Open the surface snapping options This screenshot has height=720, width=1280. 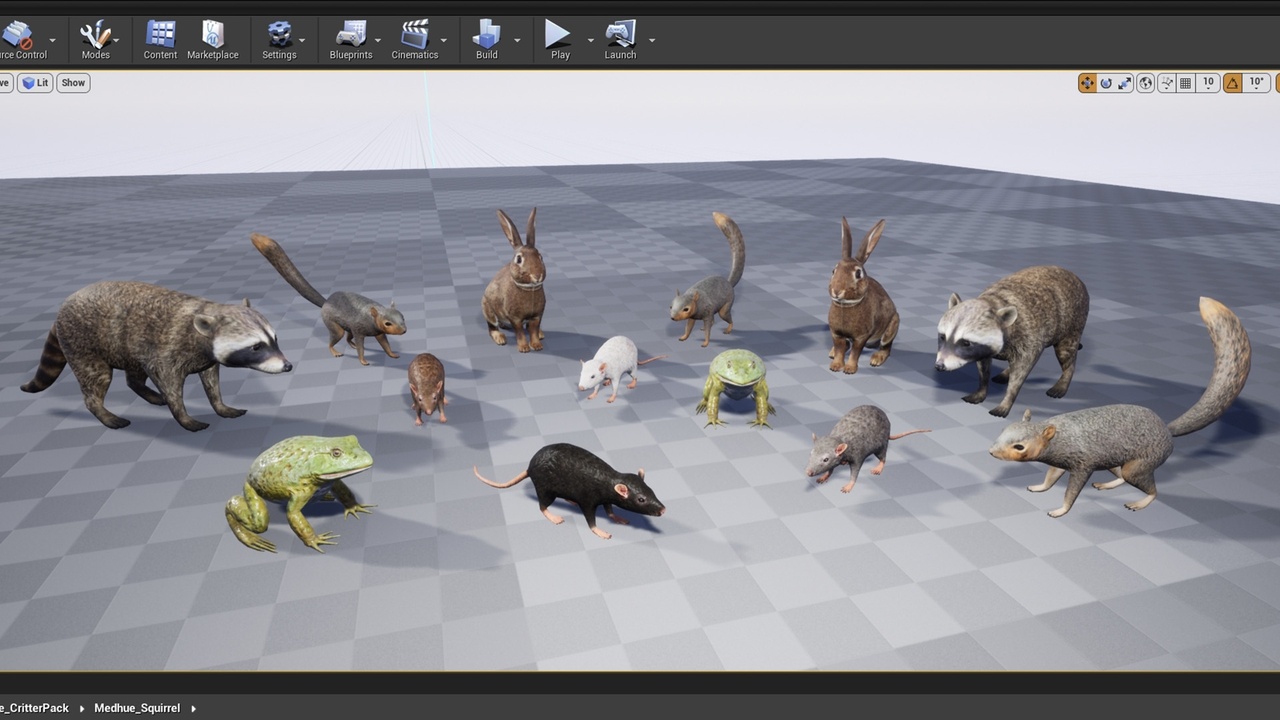coord(1166,83)
